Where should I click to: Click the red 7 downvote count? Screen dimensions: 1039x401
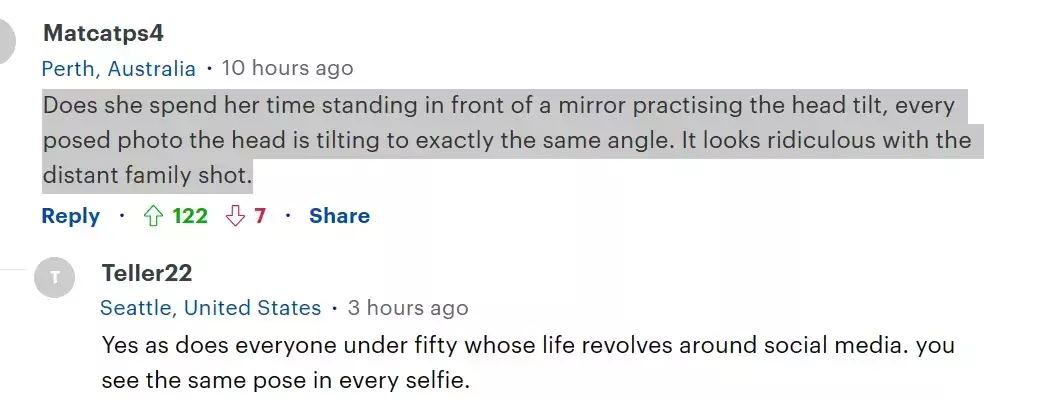click(x=260, y=216)
